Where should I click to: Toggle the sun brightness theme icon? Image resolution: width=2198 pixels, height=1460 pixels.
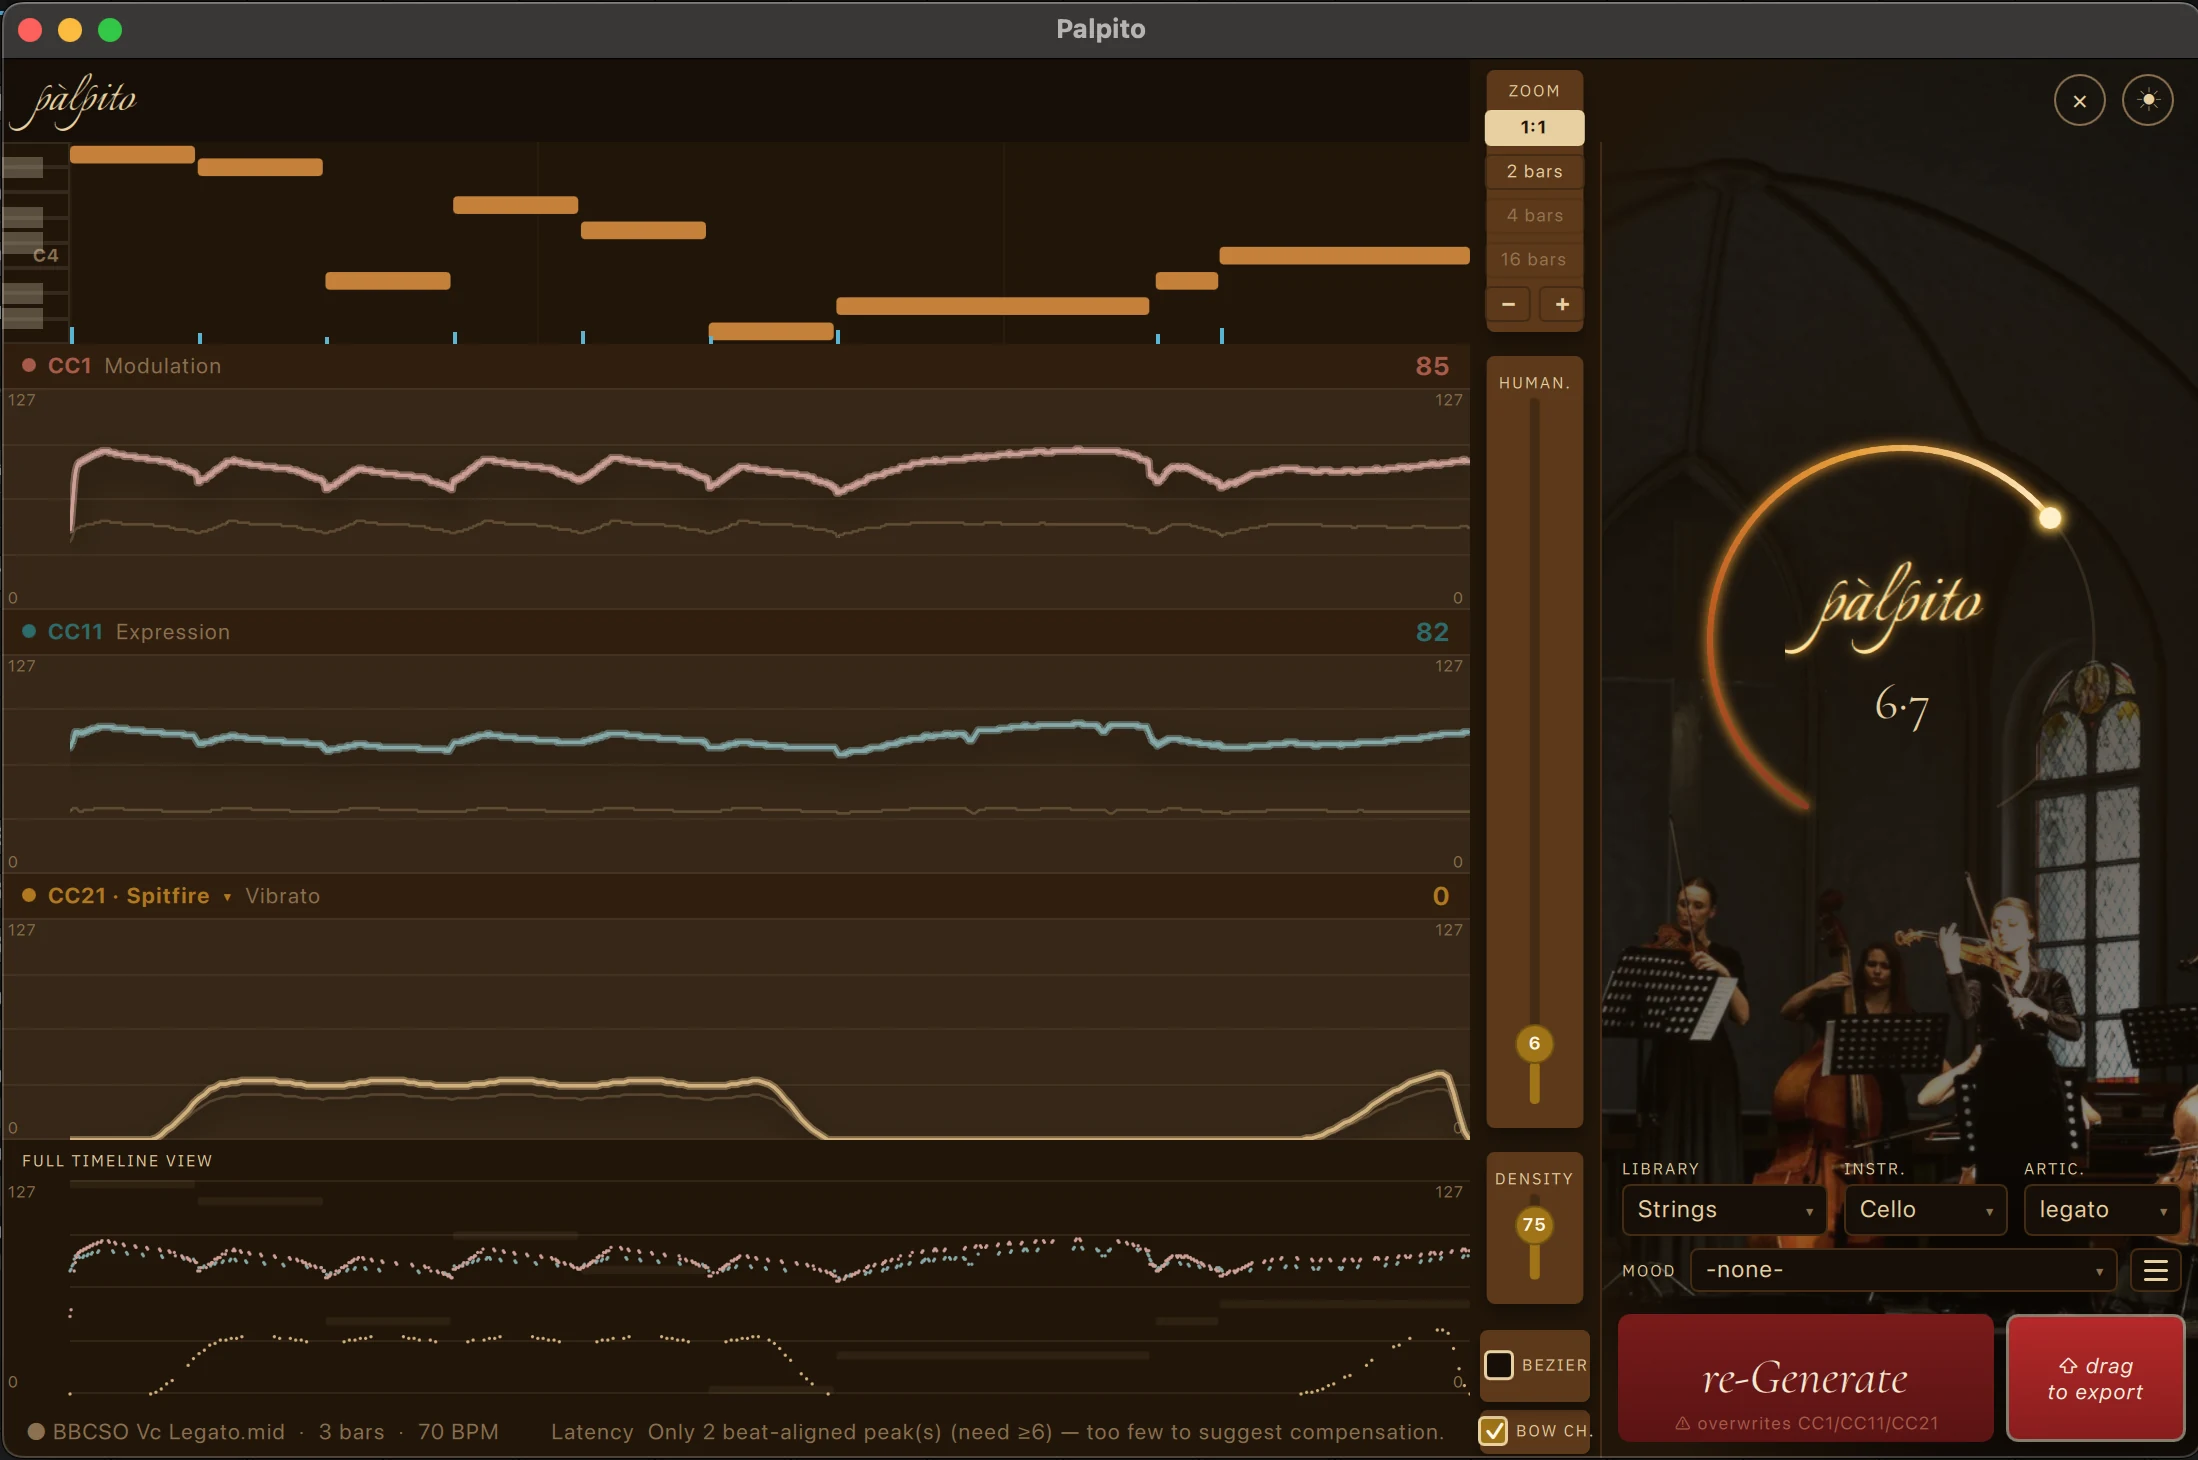(x=2147, y=101)
